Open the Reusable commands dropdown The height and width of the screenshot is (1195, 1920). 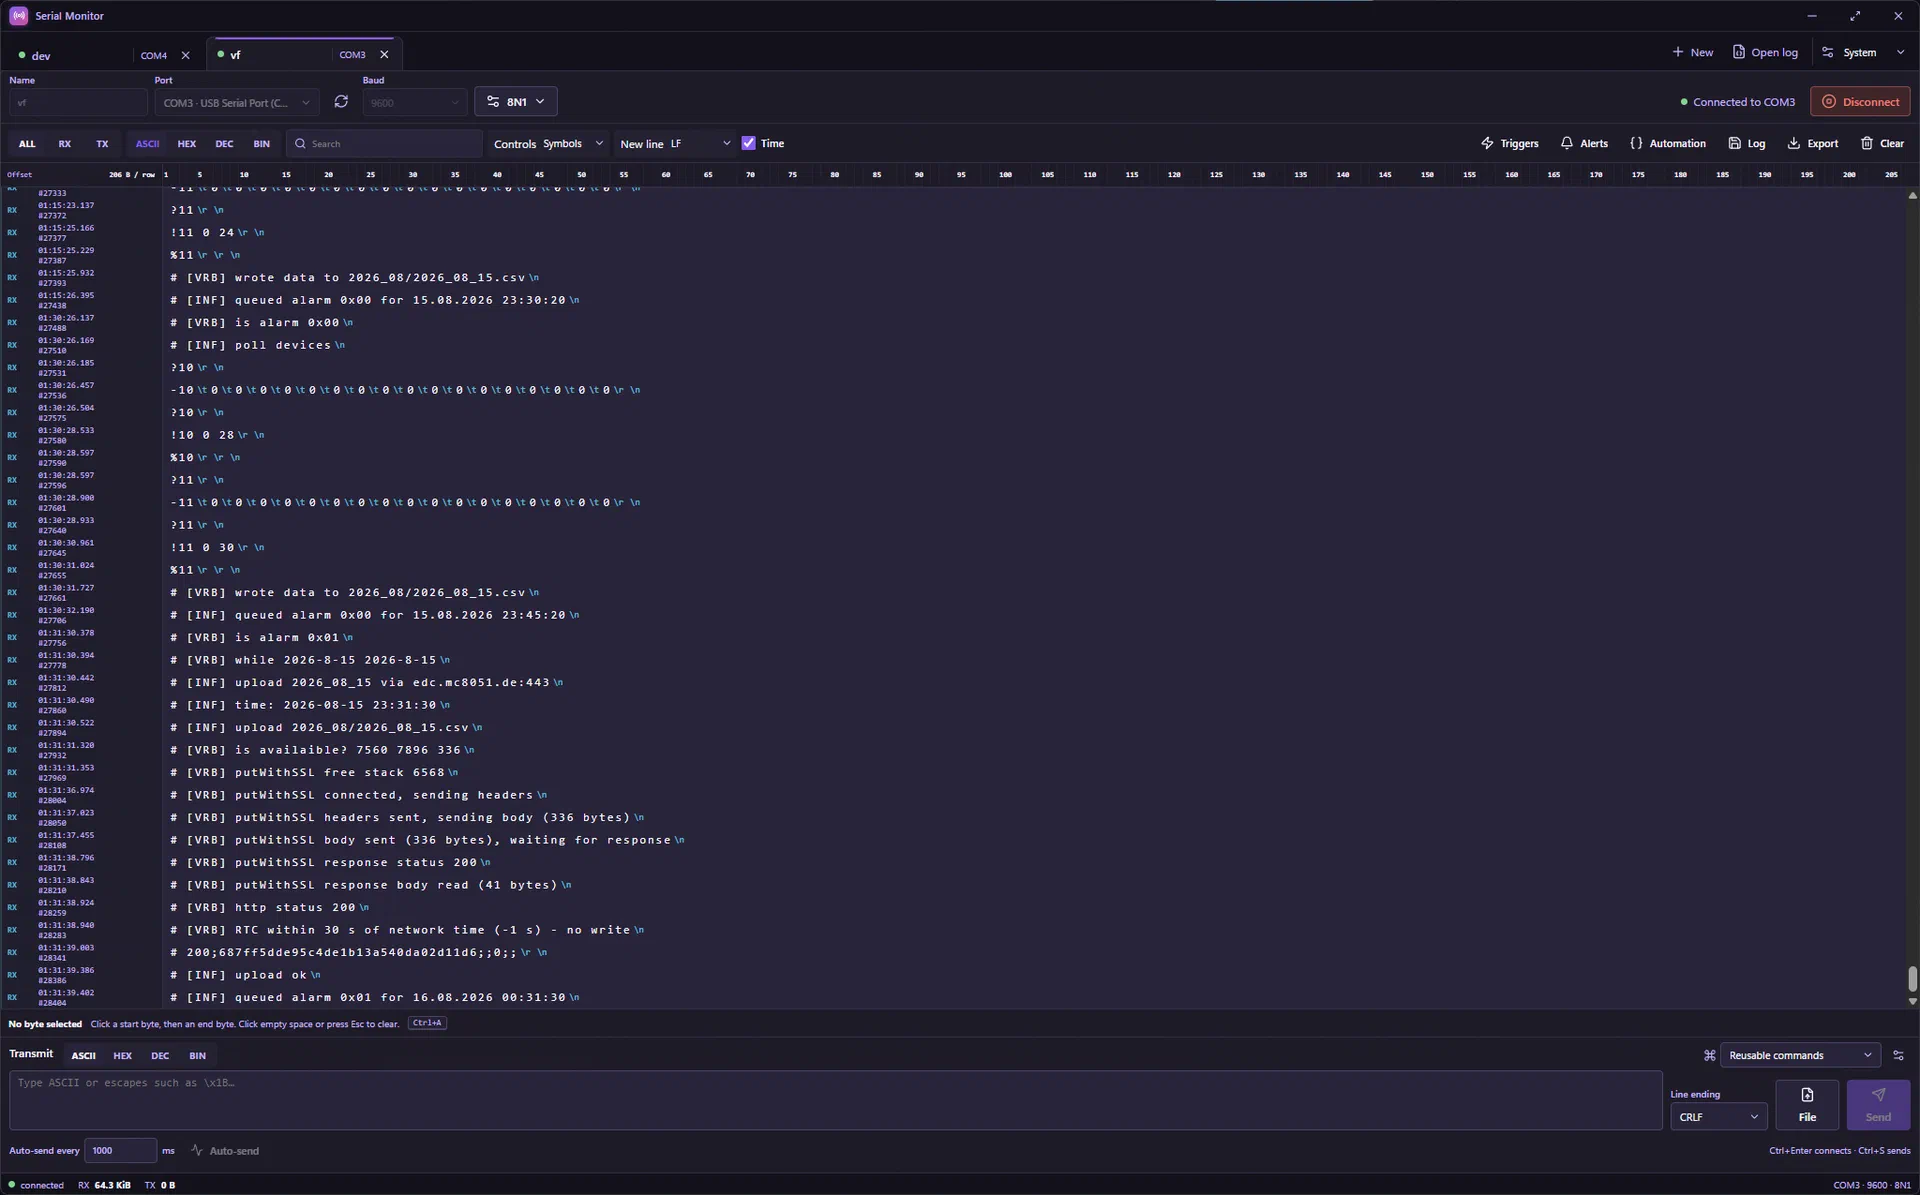pyautogui.click(x=1800, y=1055)
